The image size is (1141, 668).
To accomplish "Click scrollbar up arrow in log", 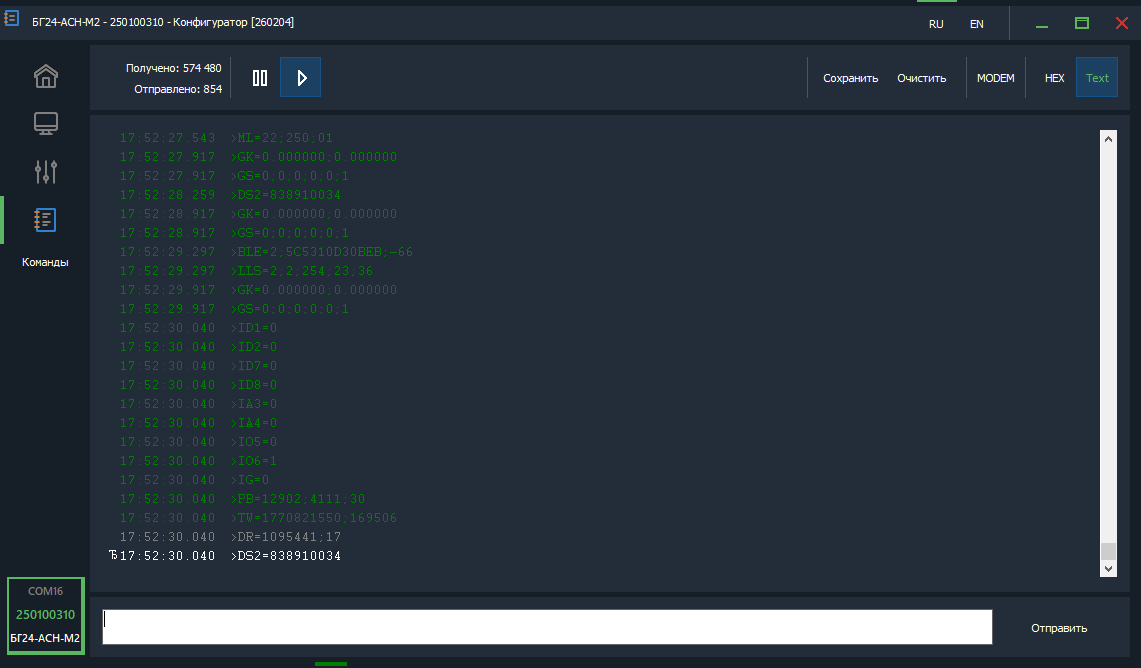I will coord(1108,139).
